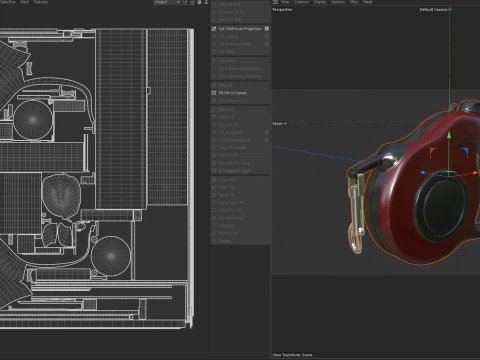
Task: Open the Filter menu in viewport
Action: click(x=354, y=2)
